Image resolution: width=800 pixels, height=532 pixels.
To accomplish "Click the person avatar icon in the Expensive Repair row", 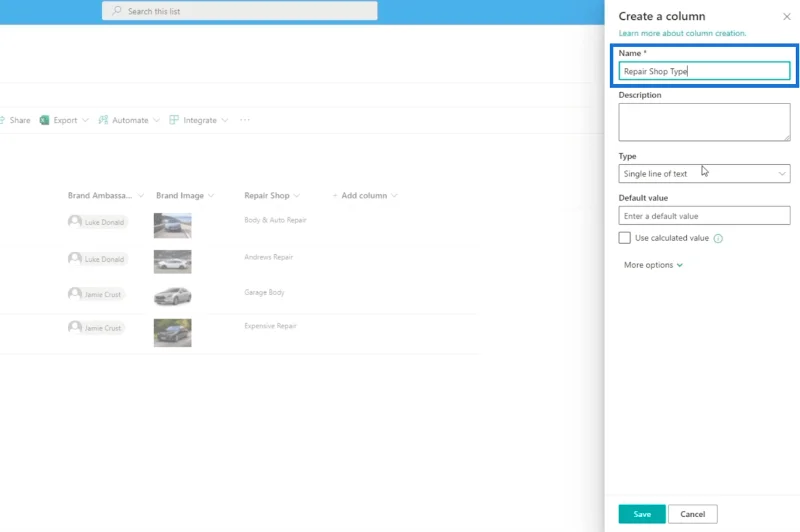I will tap(74, 327).
